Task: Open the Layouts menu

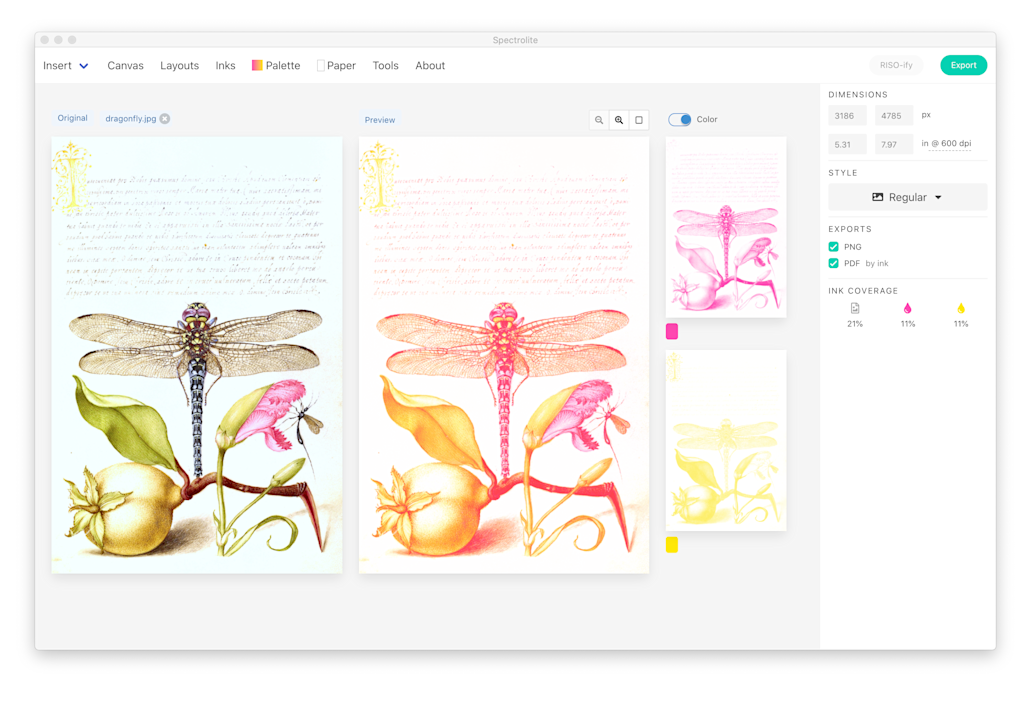Action: click(x=180, y=65)
